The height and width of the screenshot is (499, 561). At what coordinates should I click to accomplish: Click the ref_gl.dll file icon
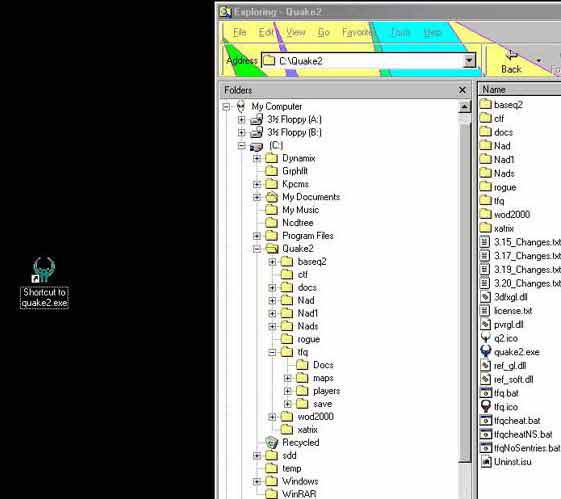(x=486, y=366)
